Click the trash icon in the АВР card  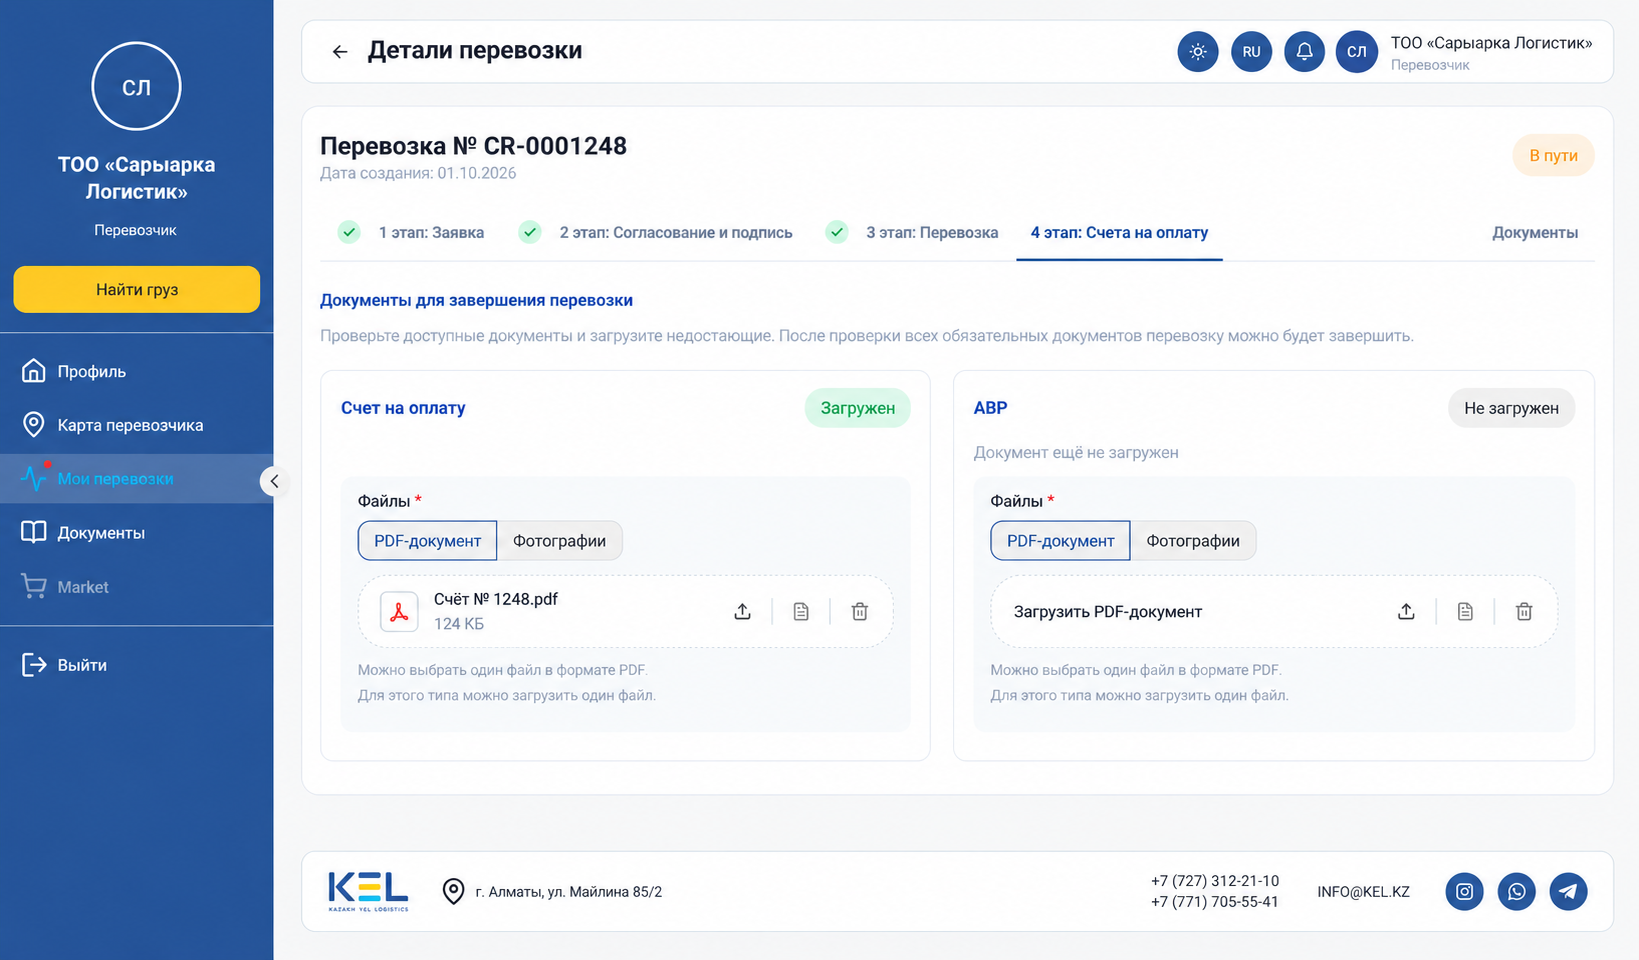tap(1524, 611)
